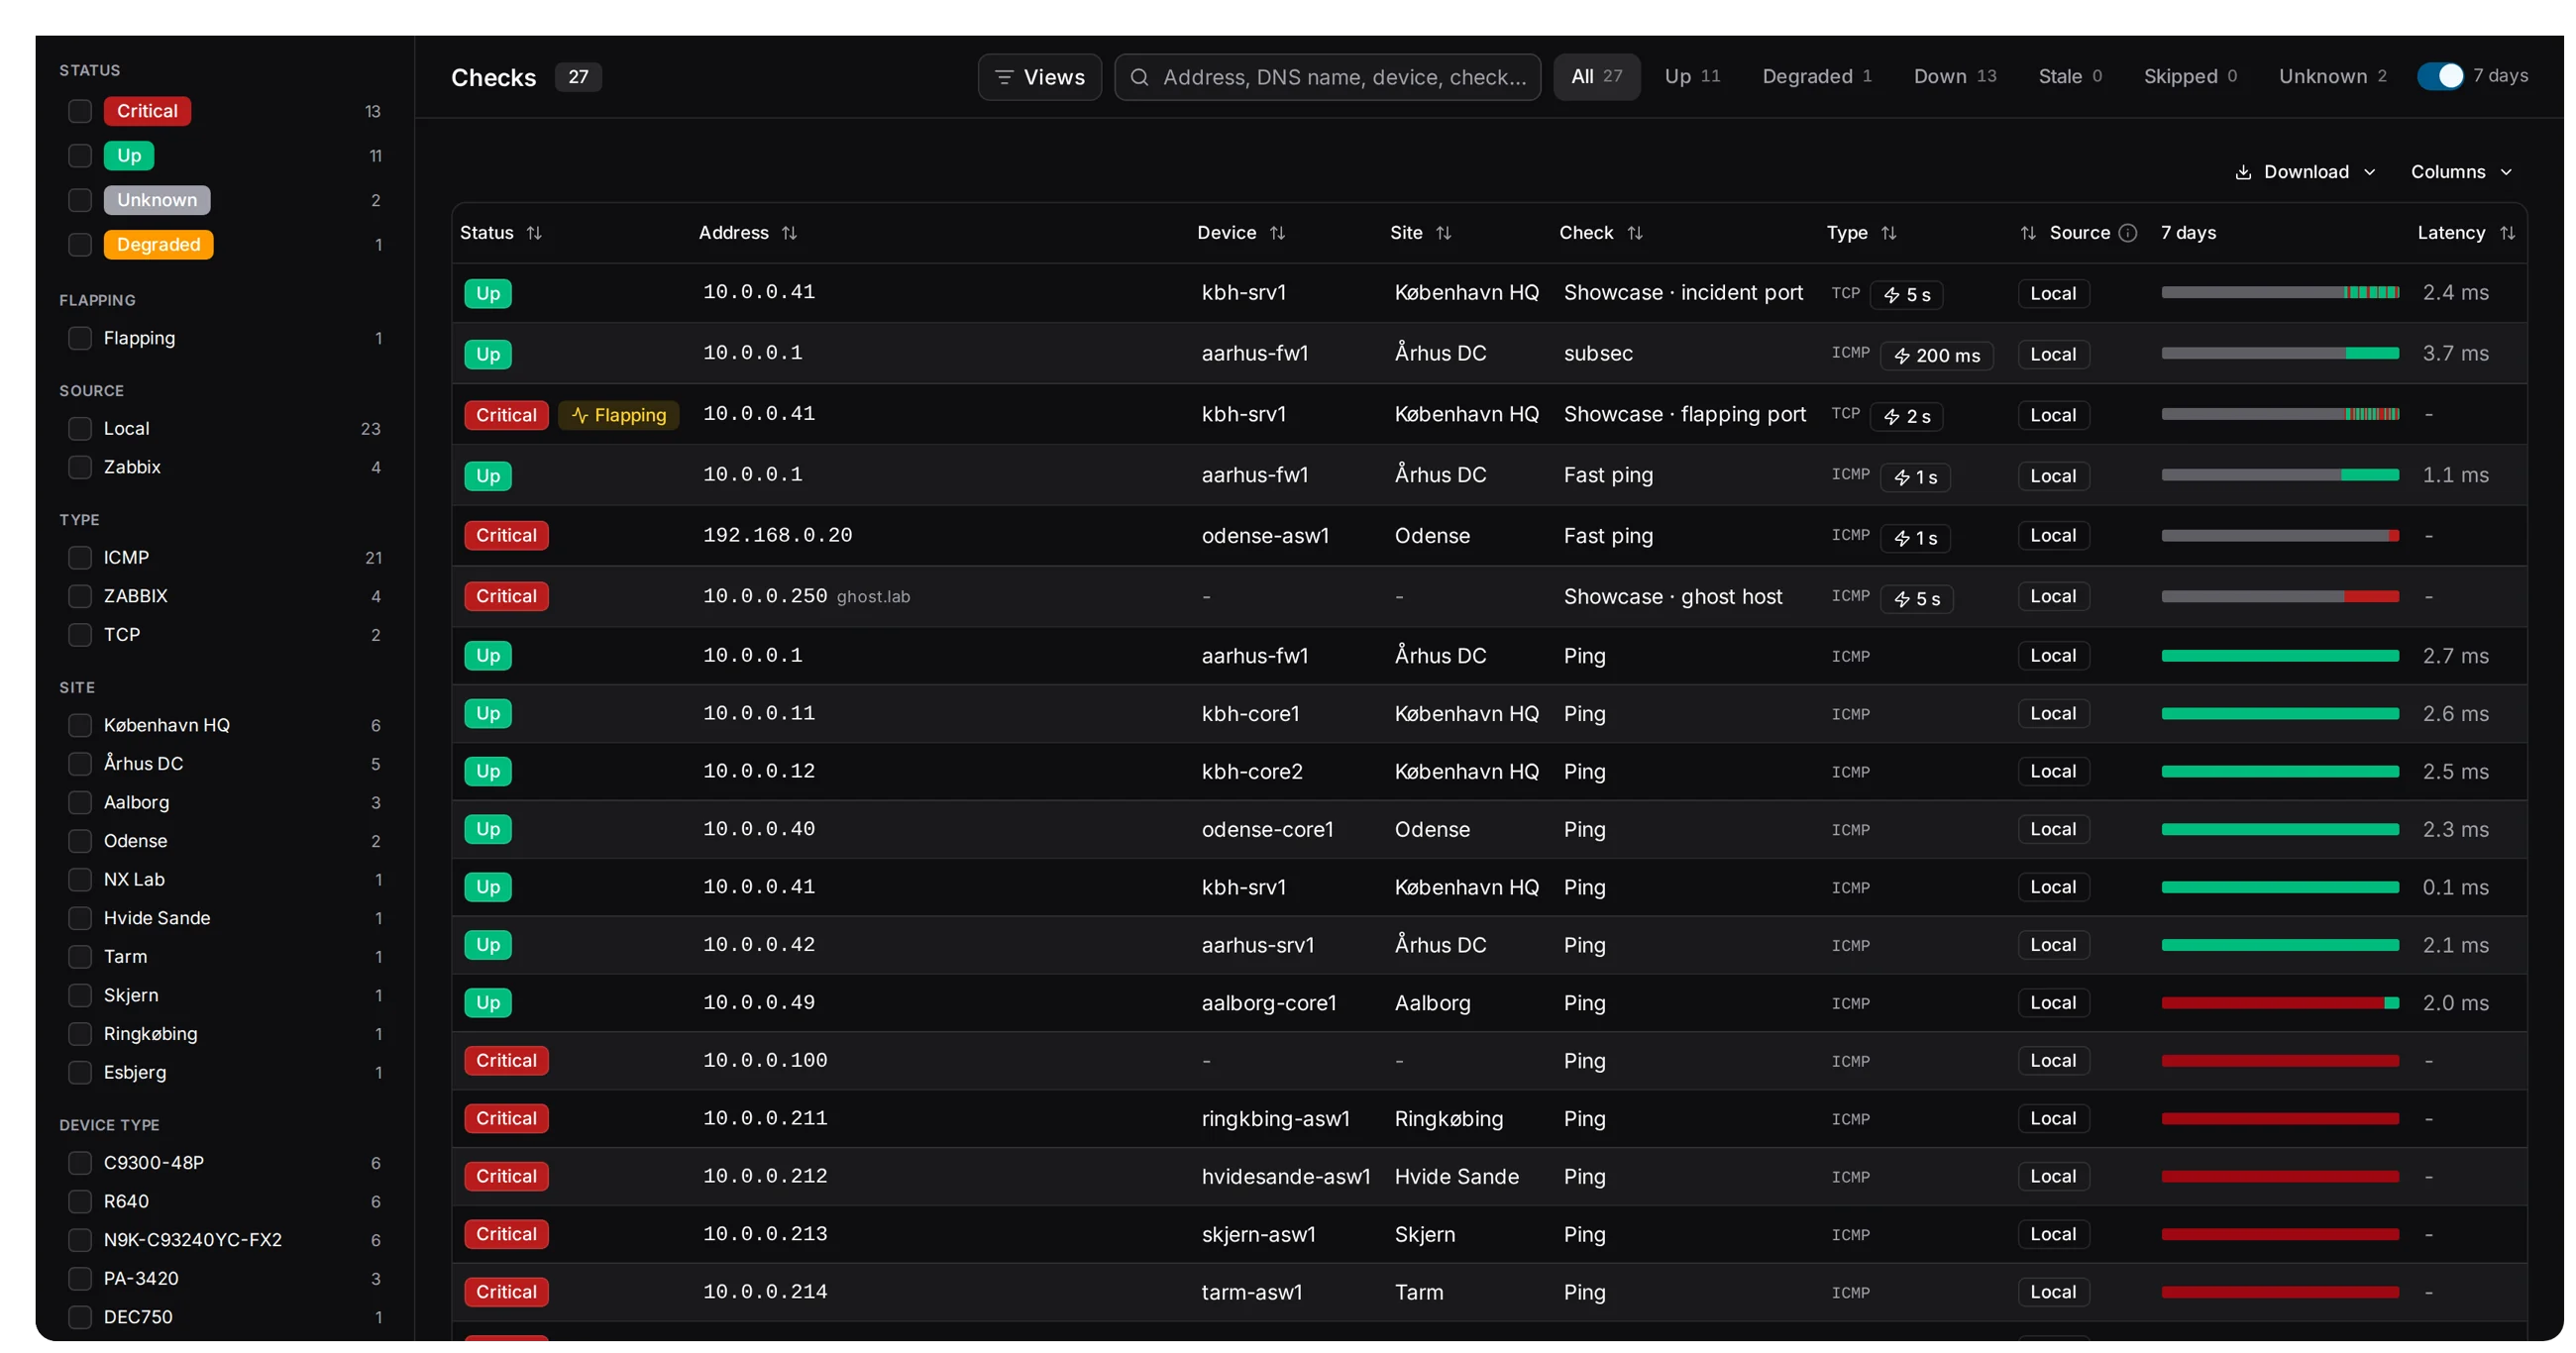2576x1353 pixels.
Task: Tick the Zabbix source checkbox
Action: click(80, 467)
